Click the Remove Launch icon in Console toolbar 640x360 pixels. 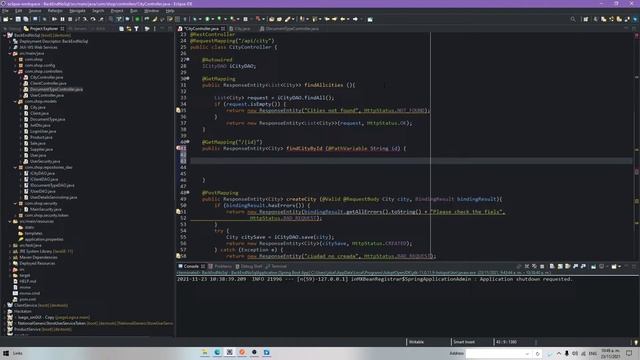coord(527,266)
